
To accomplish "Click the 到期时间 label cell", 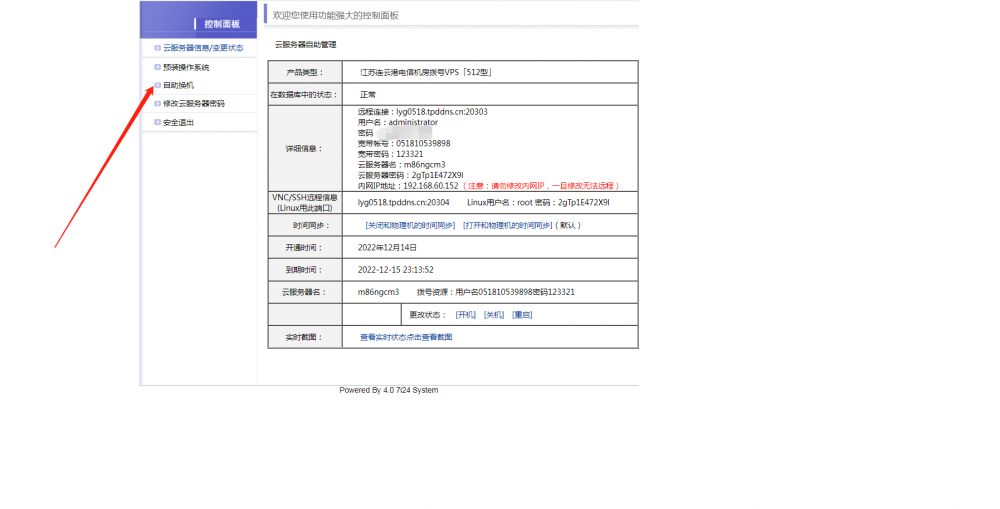I will click(x=305, y=270).
